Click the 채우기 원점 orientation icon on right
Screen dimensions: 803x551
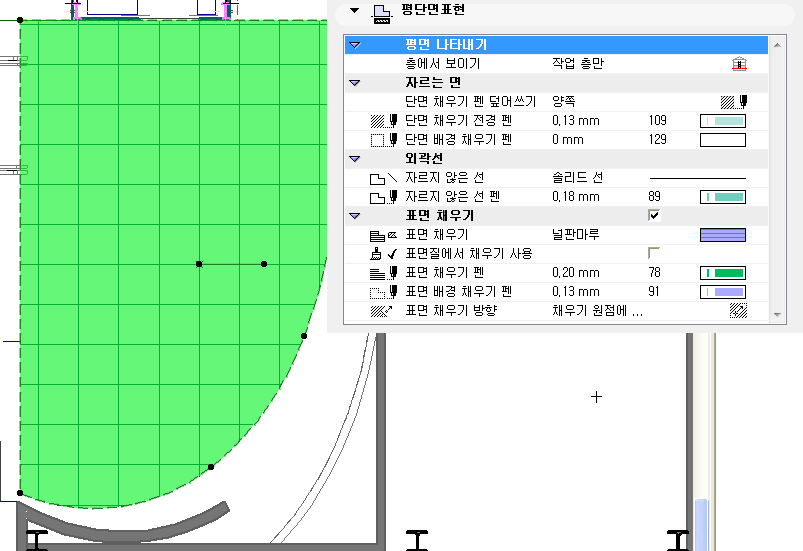click(738, 311)
